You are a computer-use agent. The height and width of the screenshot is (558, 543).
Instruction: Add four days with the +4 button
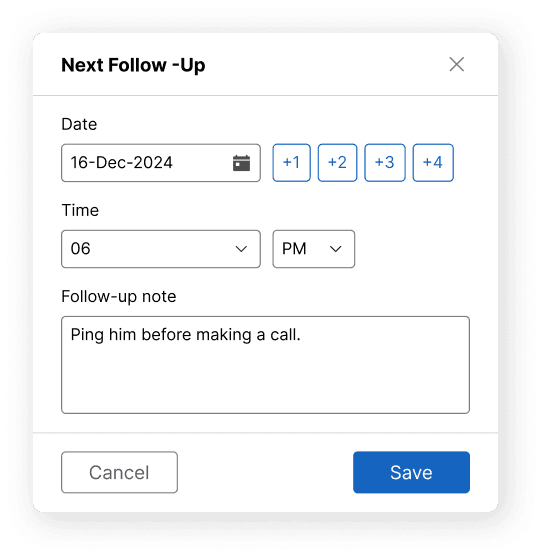coord(433,163)
